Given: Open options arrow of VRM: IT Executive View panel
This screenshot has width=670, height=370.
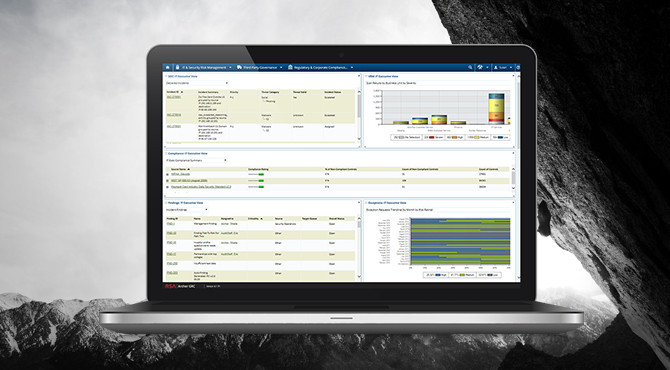Looking at the screenshot, I should click(x=513, y=76).
